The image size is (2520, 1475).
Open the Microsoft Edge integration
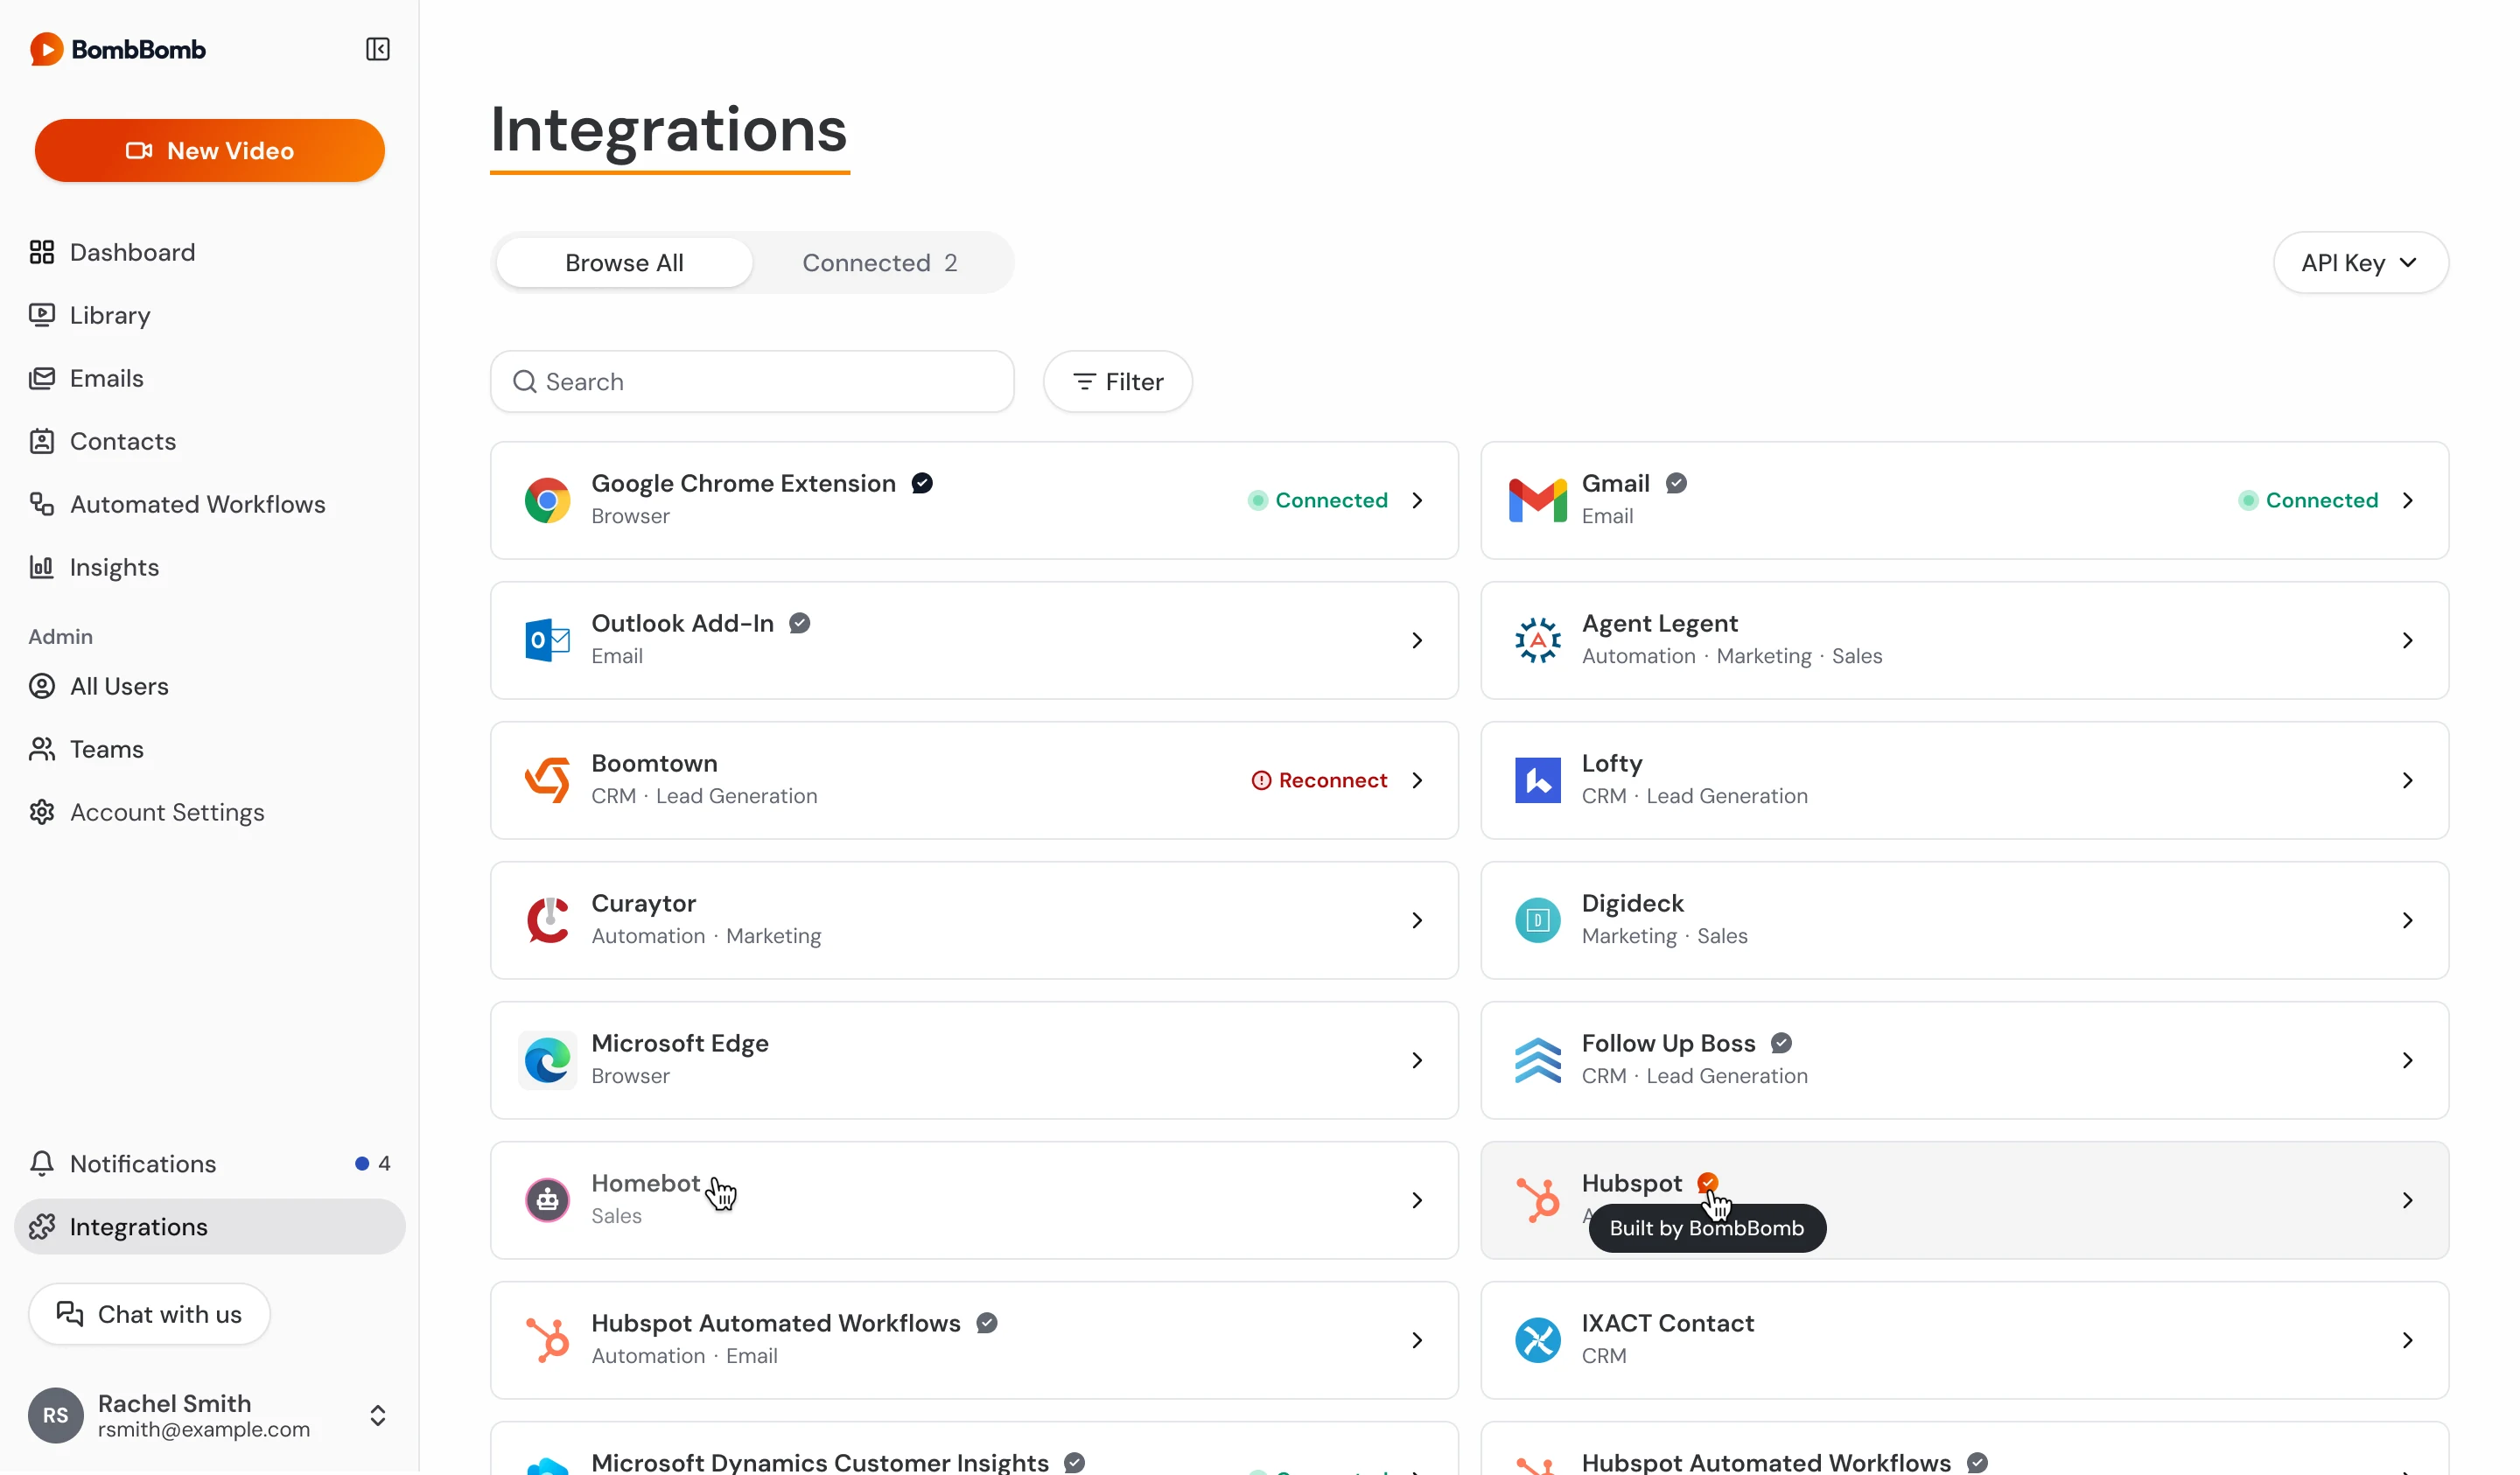(x=974, y=1060)
